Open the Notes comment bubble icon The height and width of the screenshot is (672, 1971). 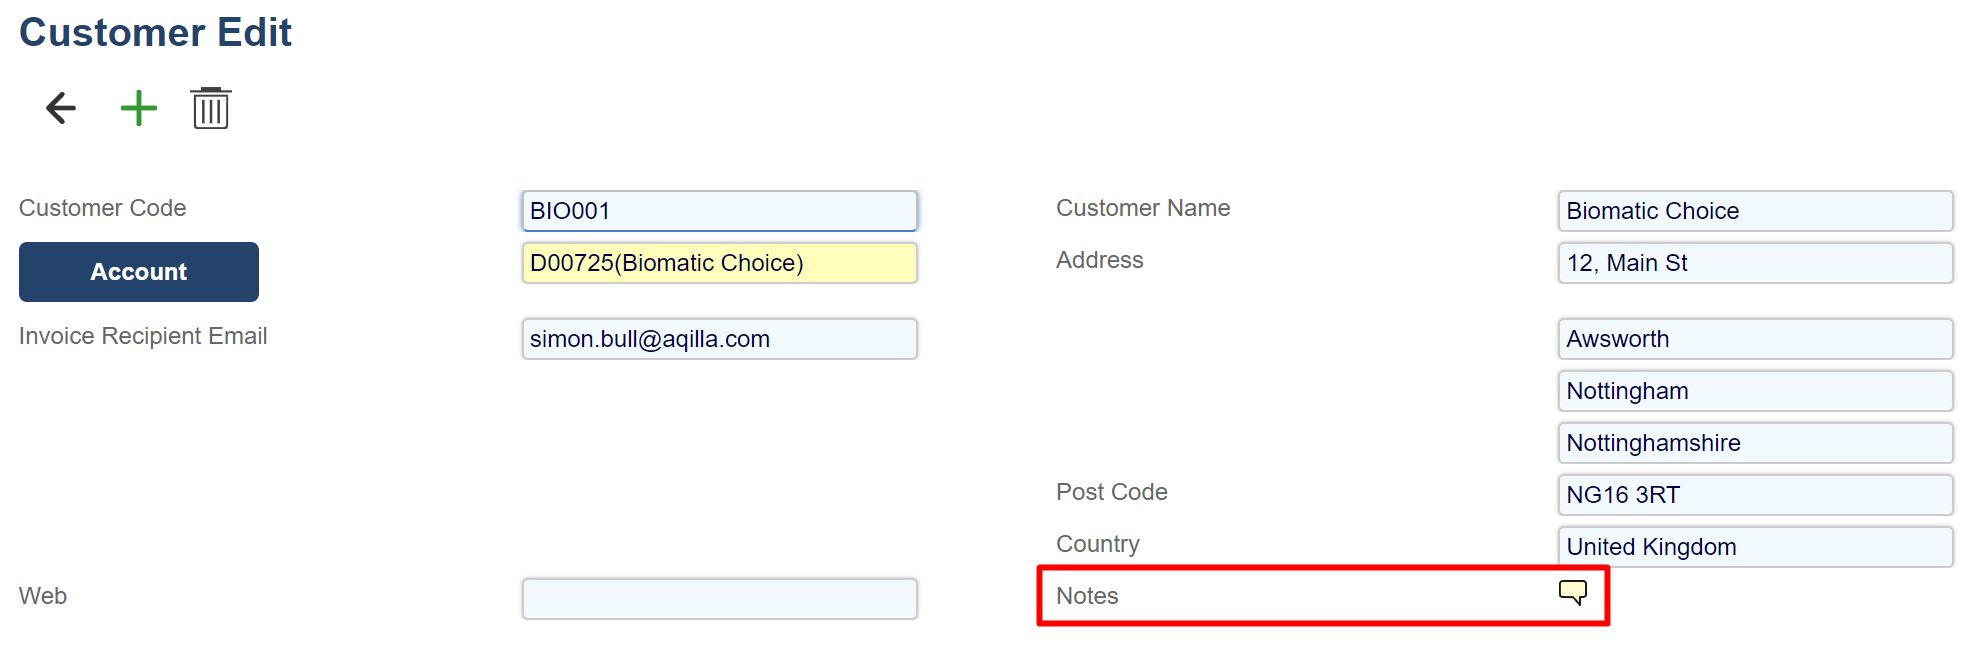1572,593
